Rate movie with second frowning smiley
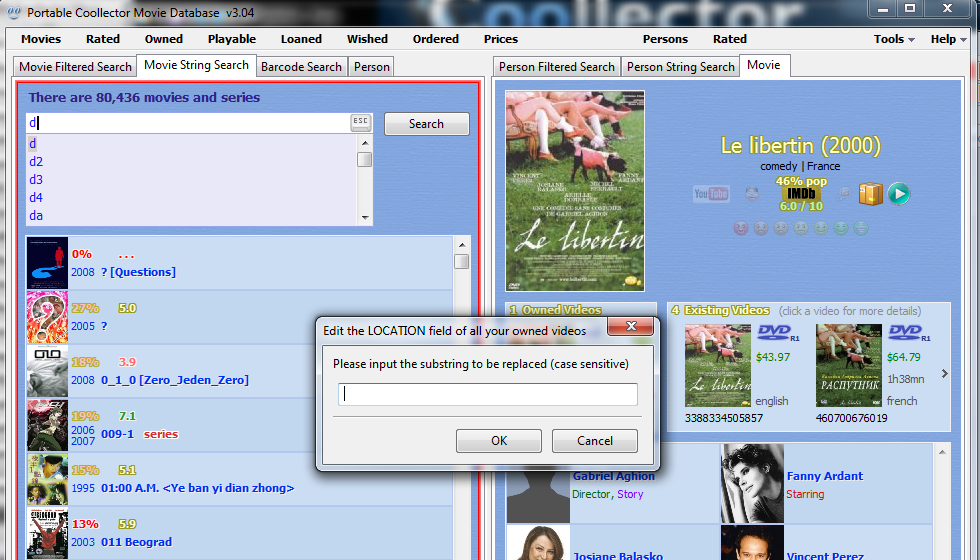The height and width of the screenshot is (560, 980). tap(761, 229)
